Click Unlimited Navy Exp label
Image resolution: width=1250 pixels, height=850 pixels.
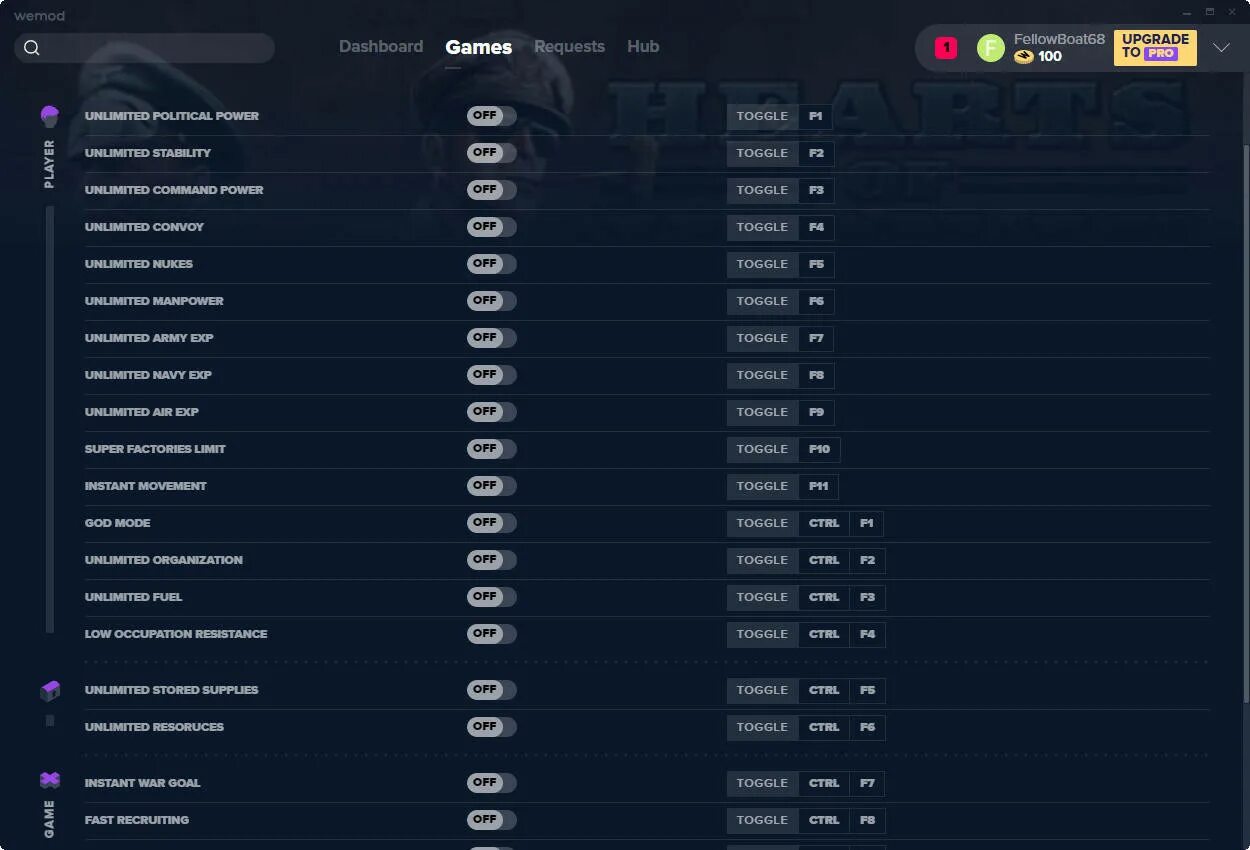[148, 375]
